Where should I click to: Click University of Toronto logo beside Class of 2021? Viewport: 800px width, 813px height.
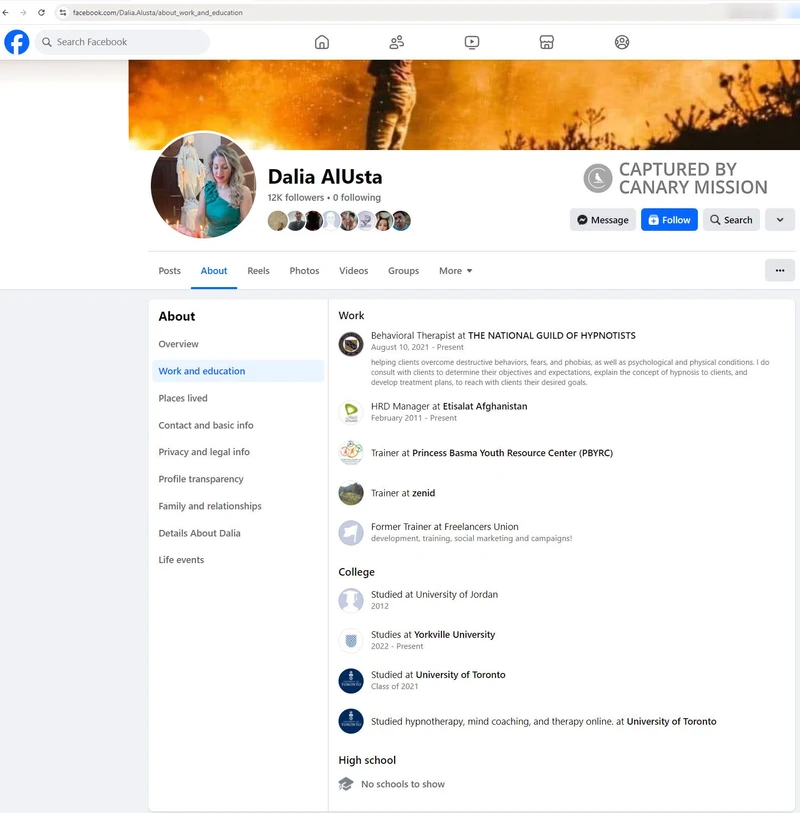click(x=351, y=681)
